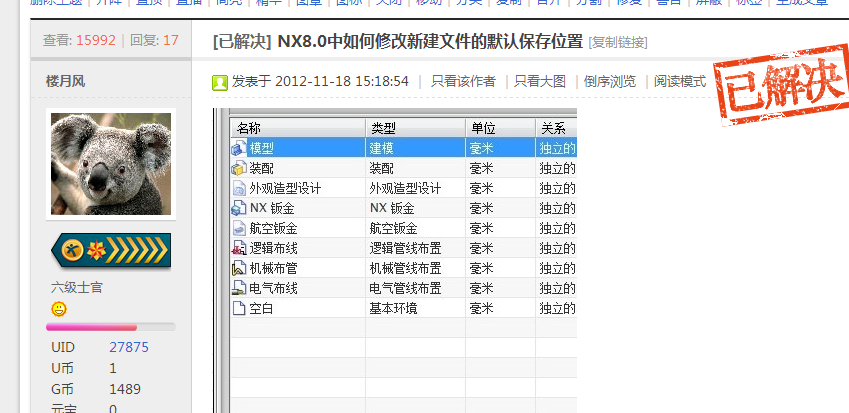Click the 复制链接 link beside the title
The image size is (849, 413).
pos(618,42)
